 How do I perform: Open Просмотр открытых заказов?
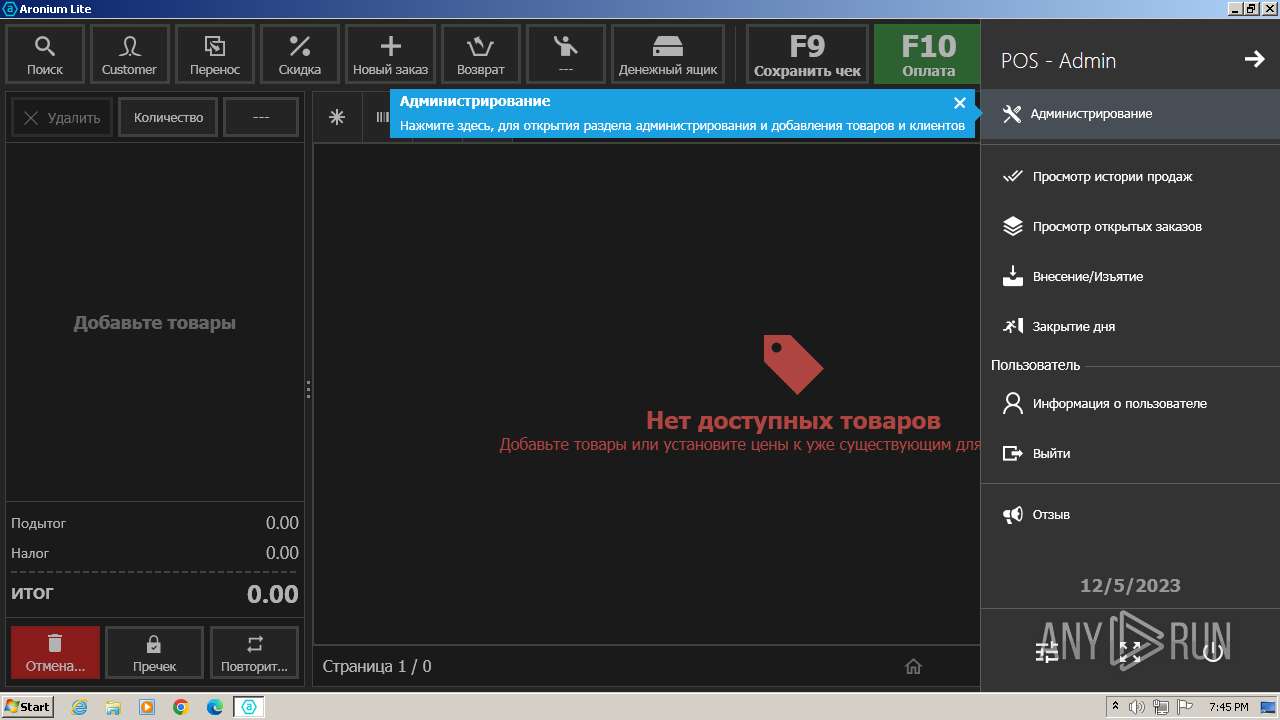point(1130,227)
